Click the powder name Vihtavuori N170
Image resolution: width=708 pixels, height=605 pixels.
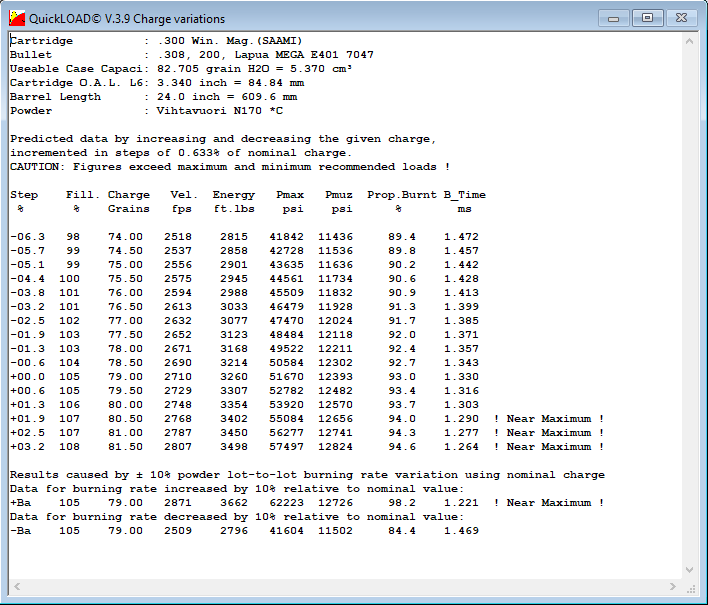tap(209, 111)
